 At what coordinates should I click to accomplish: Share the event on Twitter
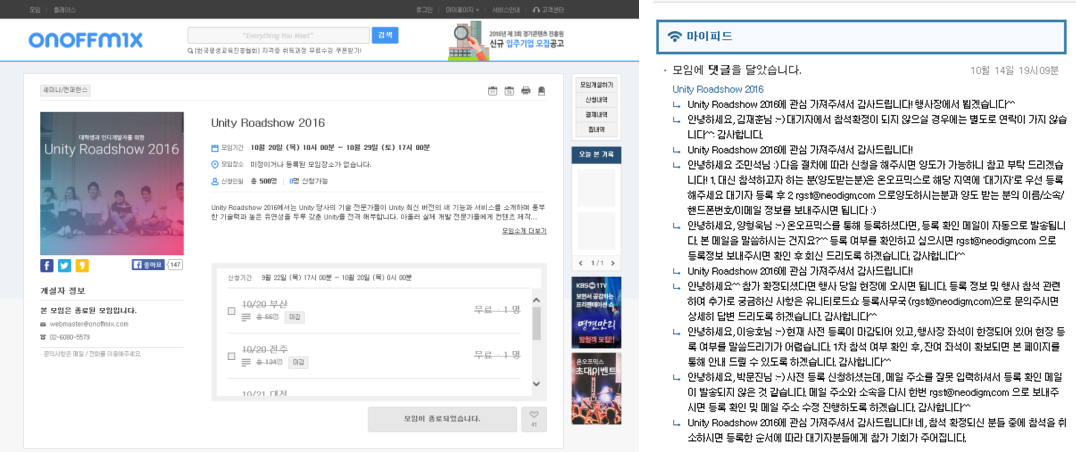[64, 265]
